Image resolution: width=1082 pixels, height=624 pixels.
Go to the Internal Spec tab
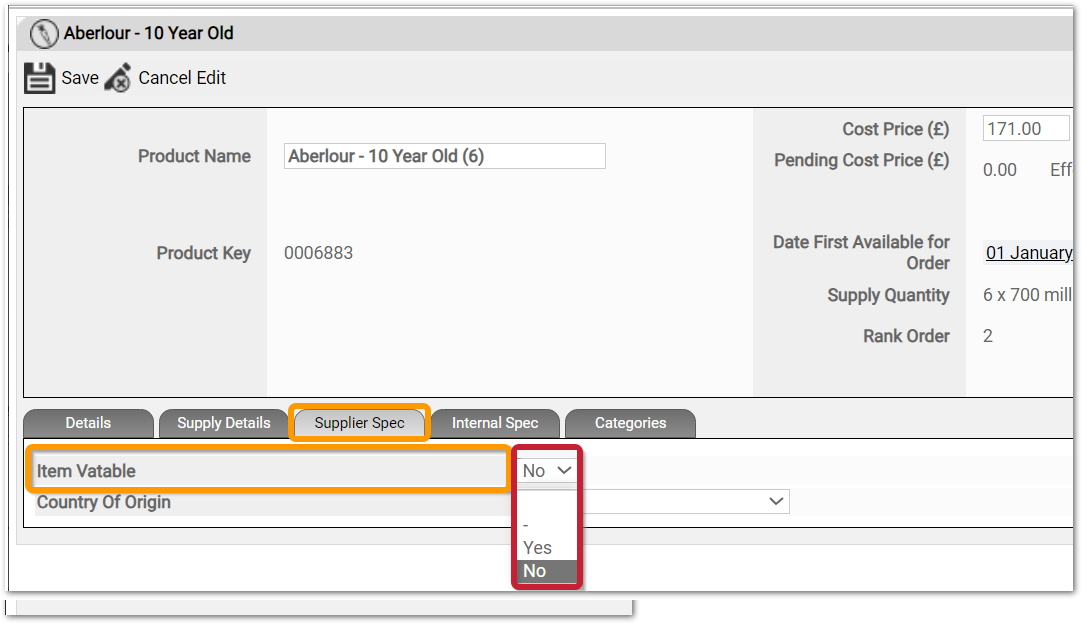[495, 423]
